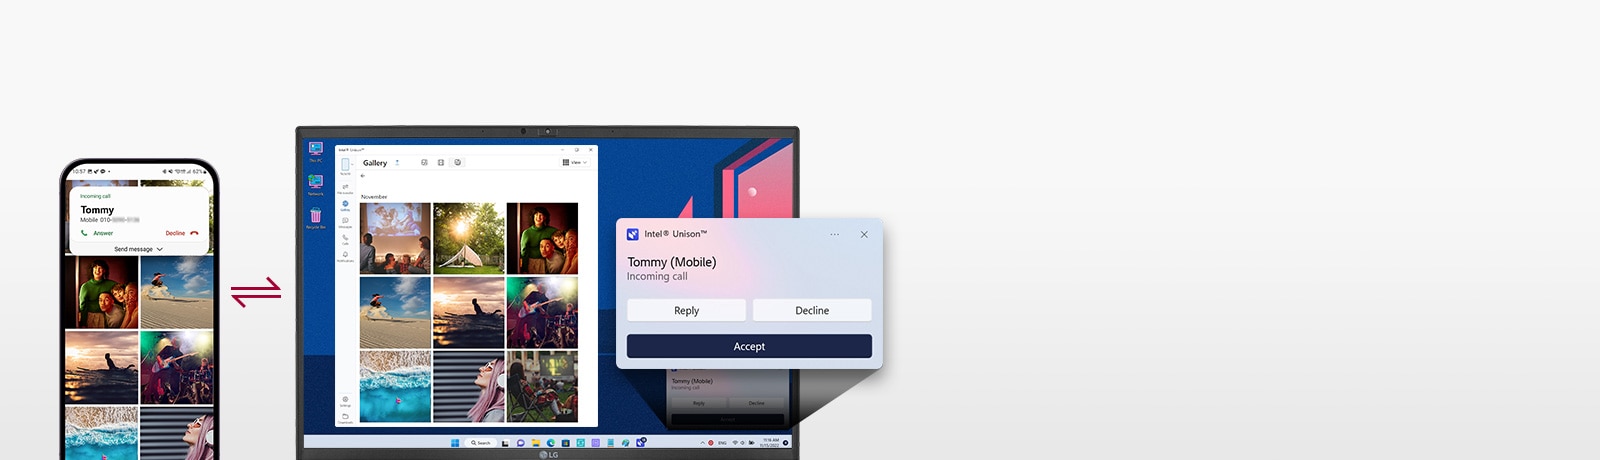Open This PC desktop icon
The height and width of the screenshot is (460, 1600).
click(316, 152)
